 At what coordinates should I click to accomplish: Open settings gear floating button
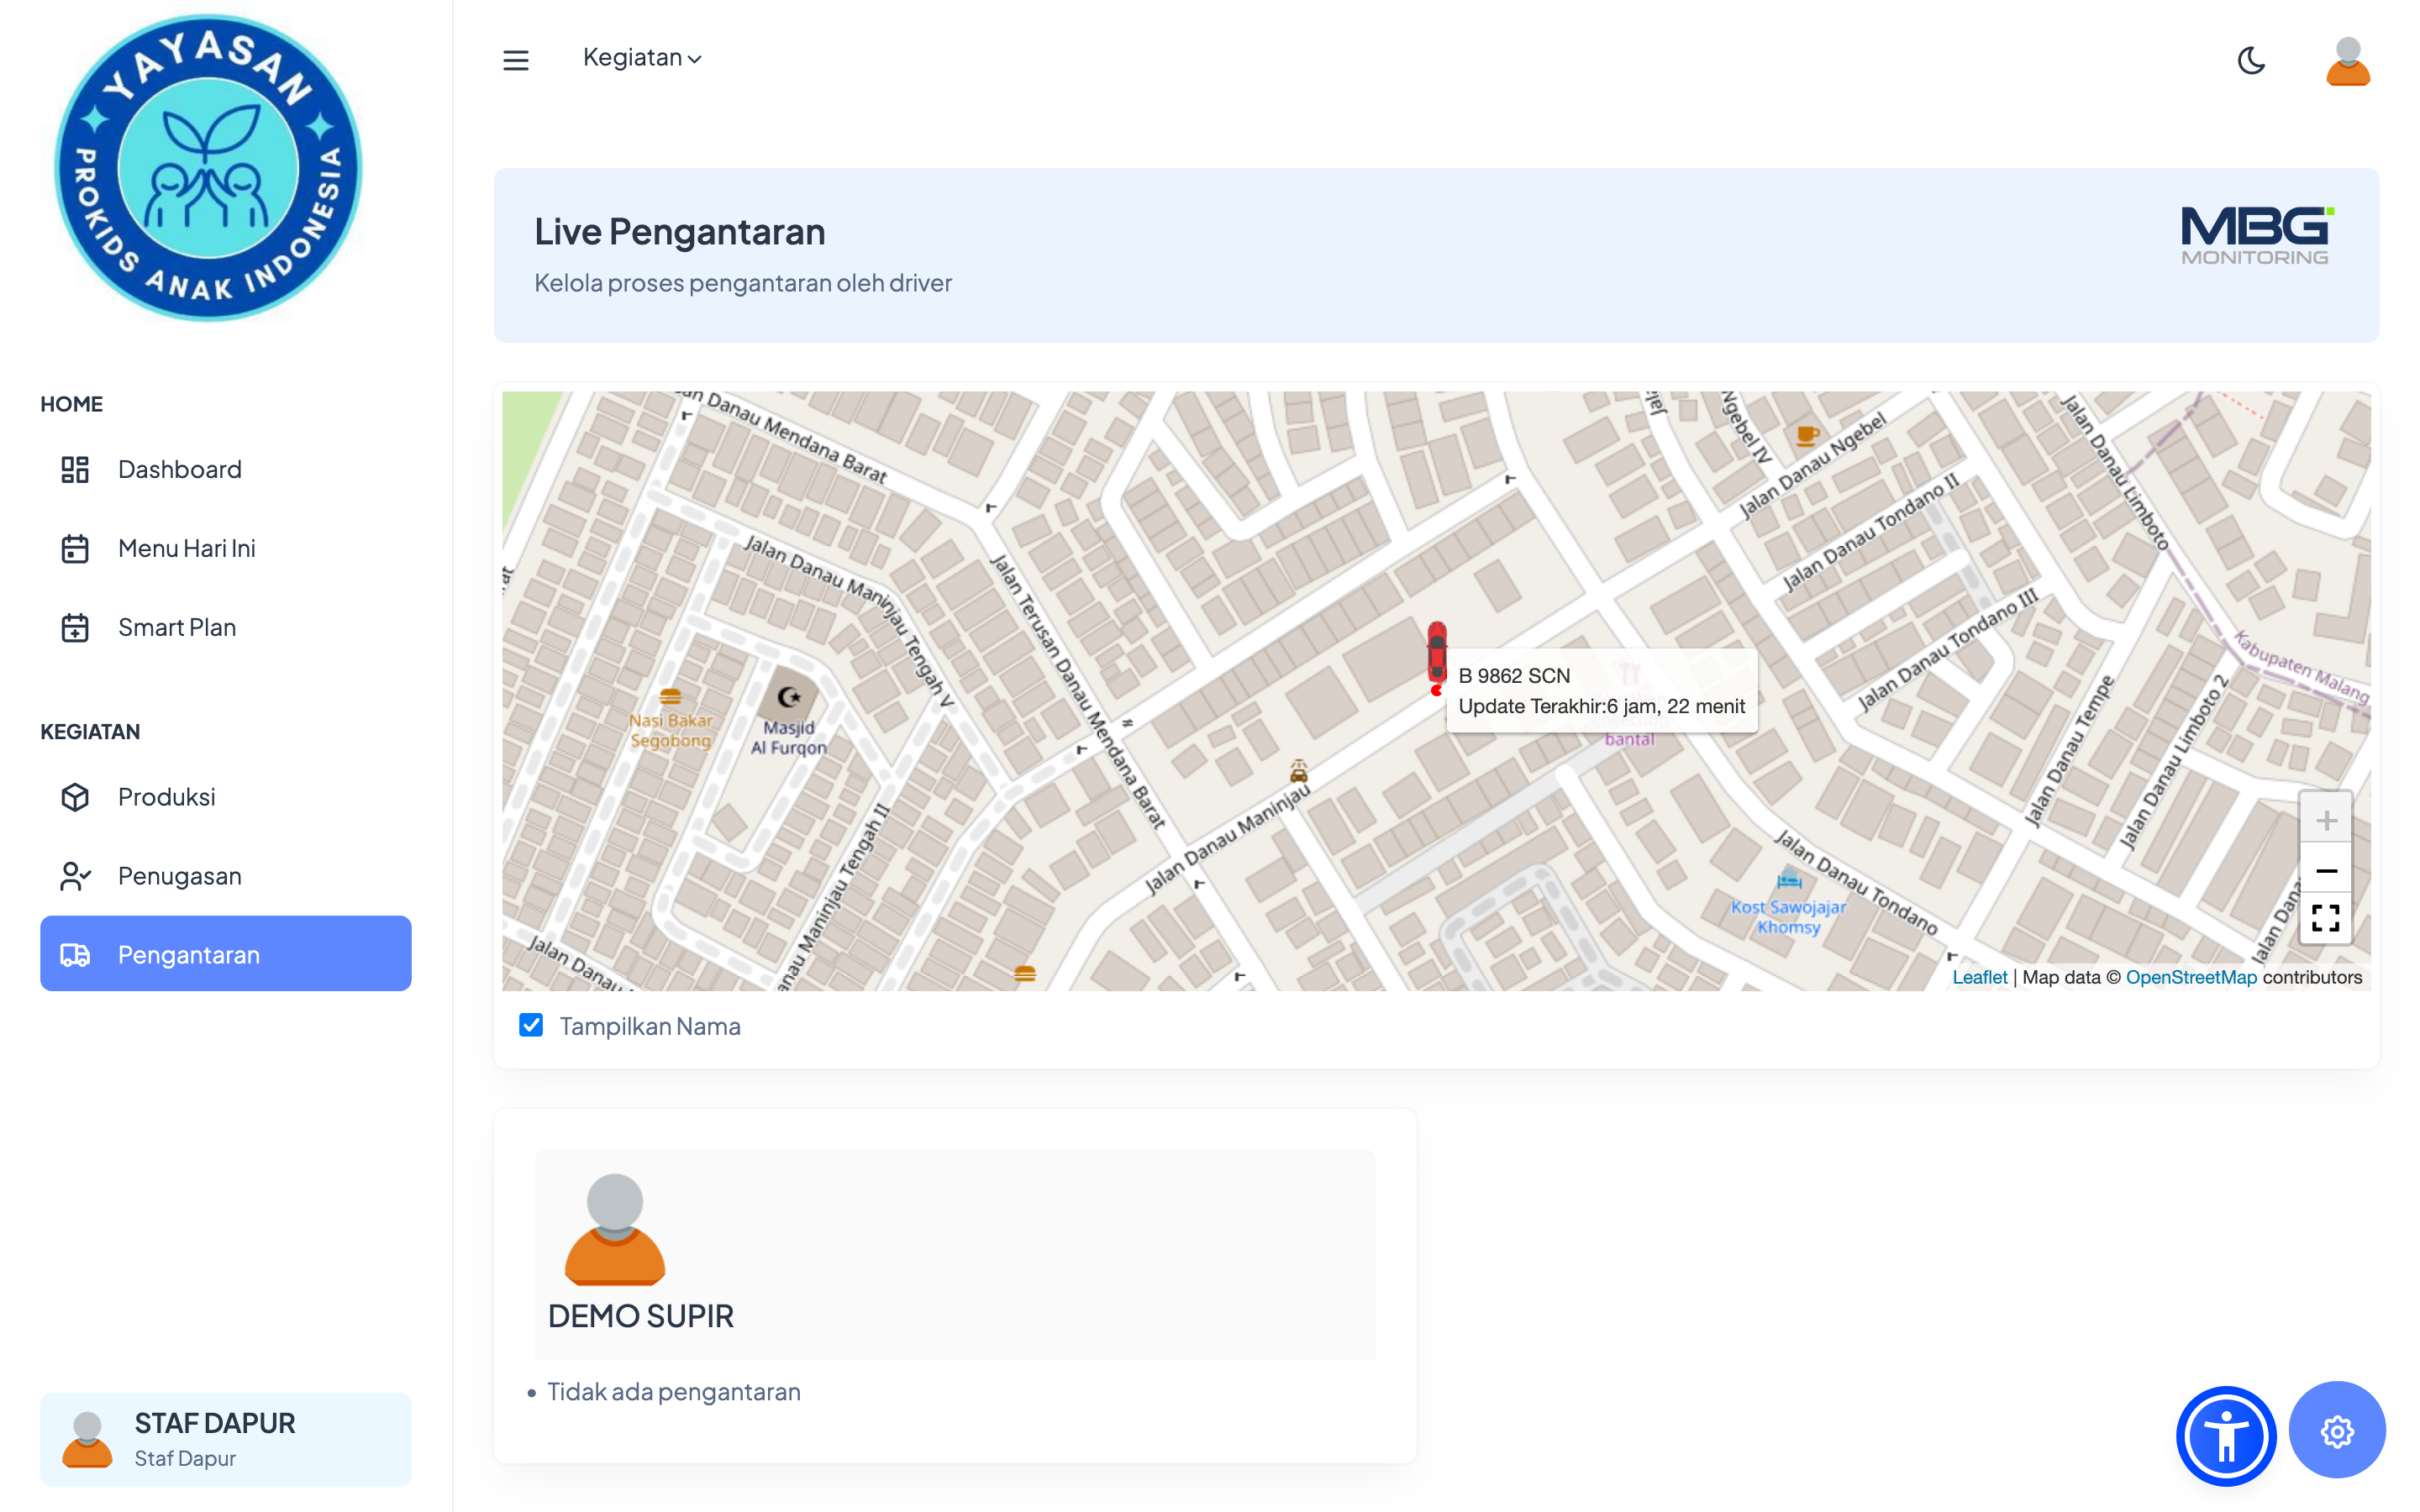click(2336, 1431)
